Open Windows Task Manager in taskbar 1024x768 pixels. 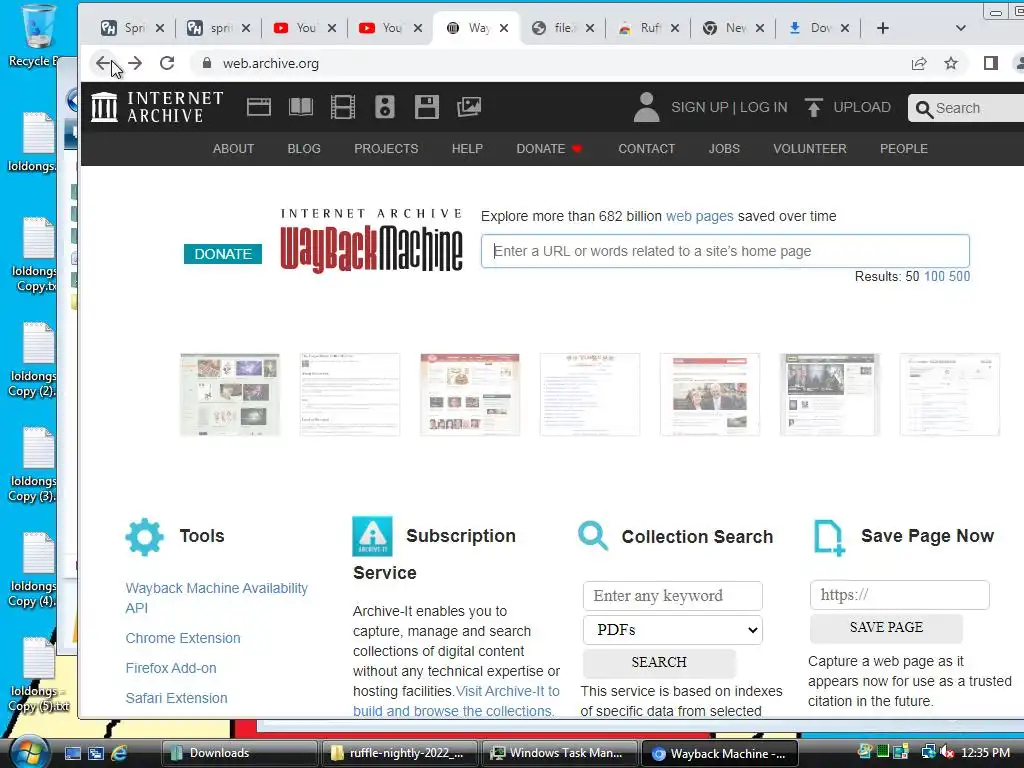click(x=560, y=753)
